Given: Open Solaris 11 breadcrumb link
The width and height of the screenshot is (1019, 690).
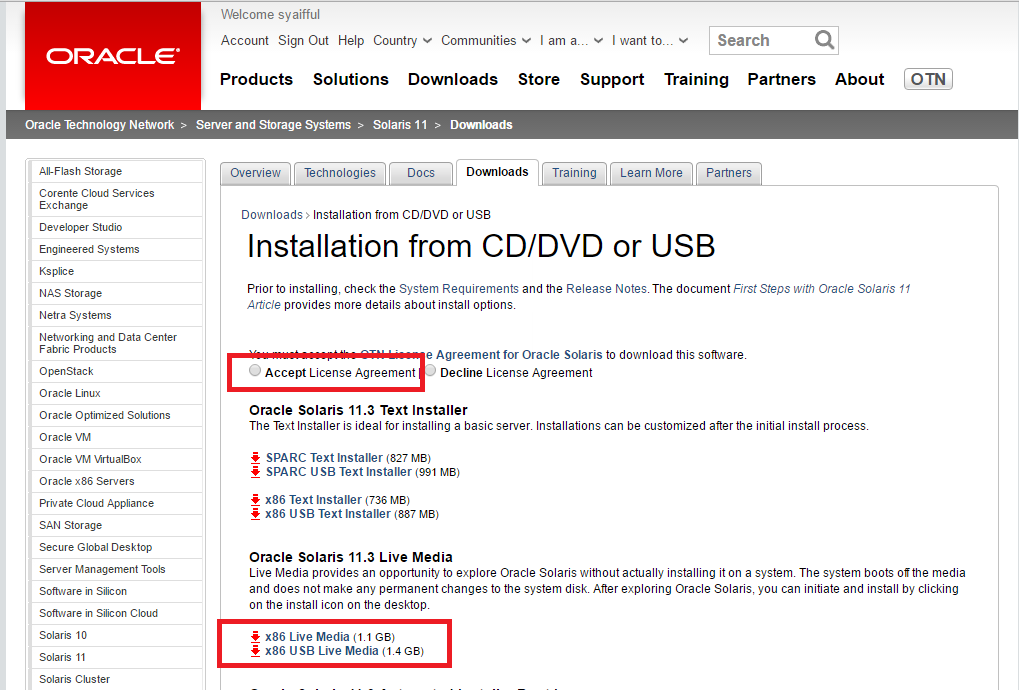Looking at the screenshot, I should [400, 125].
